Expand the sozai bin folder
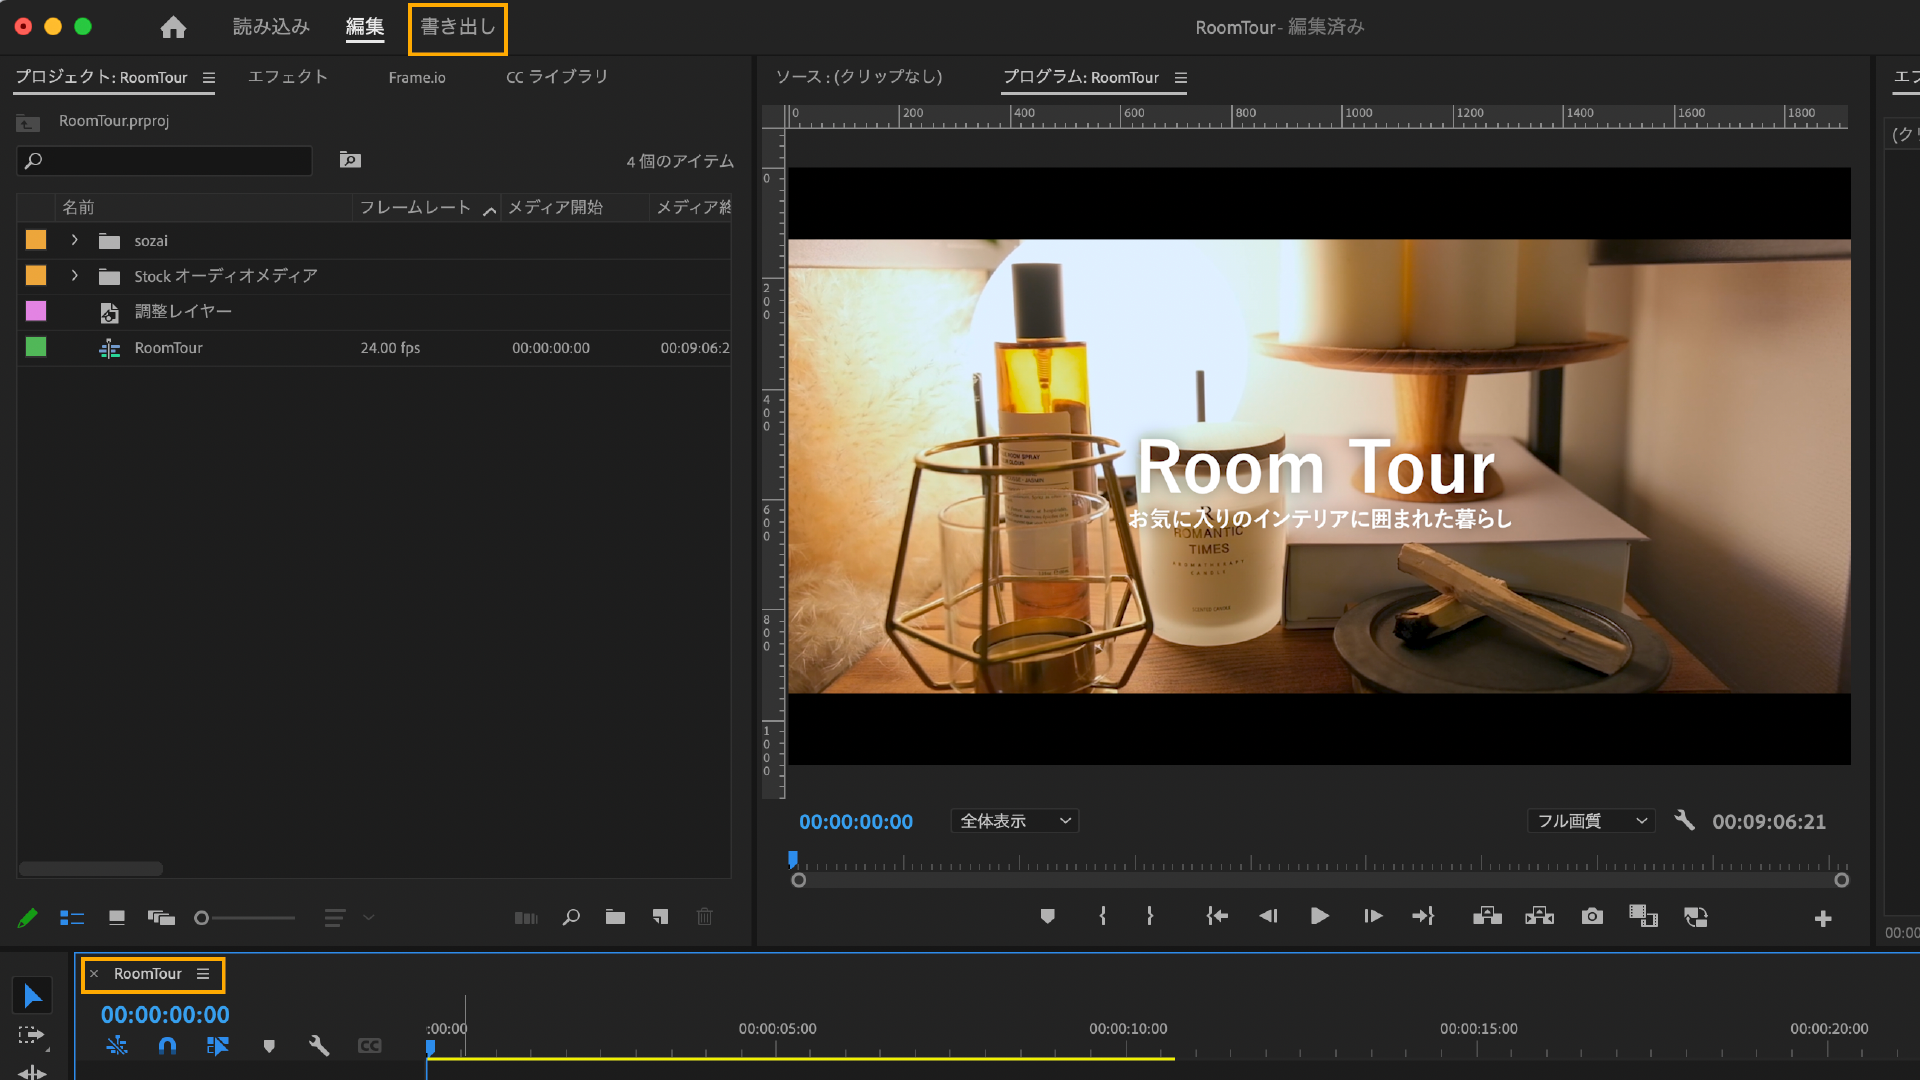 click(74, 240)
